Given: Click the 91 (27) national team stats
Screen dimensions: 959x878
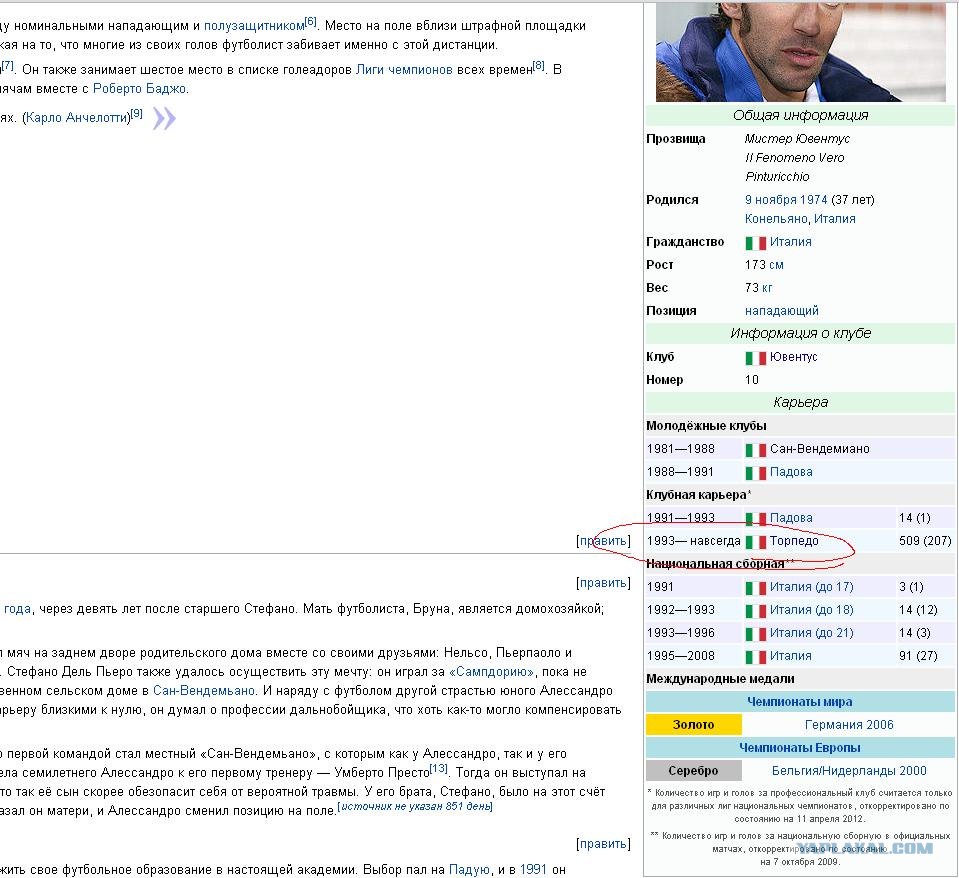Looking at the screenshot, I should point(917,656).
